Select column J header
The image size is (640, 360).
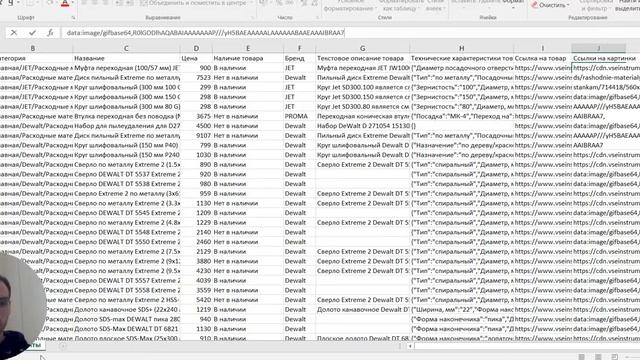[x=598, y=48]
